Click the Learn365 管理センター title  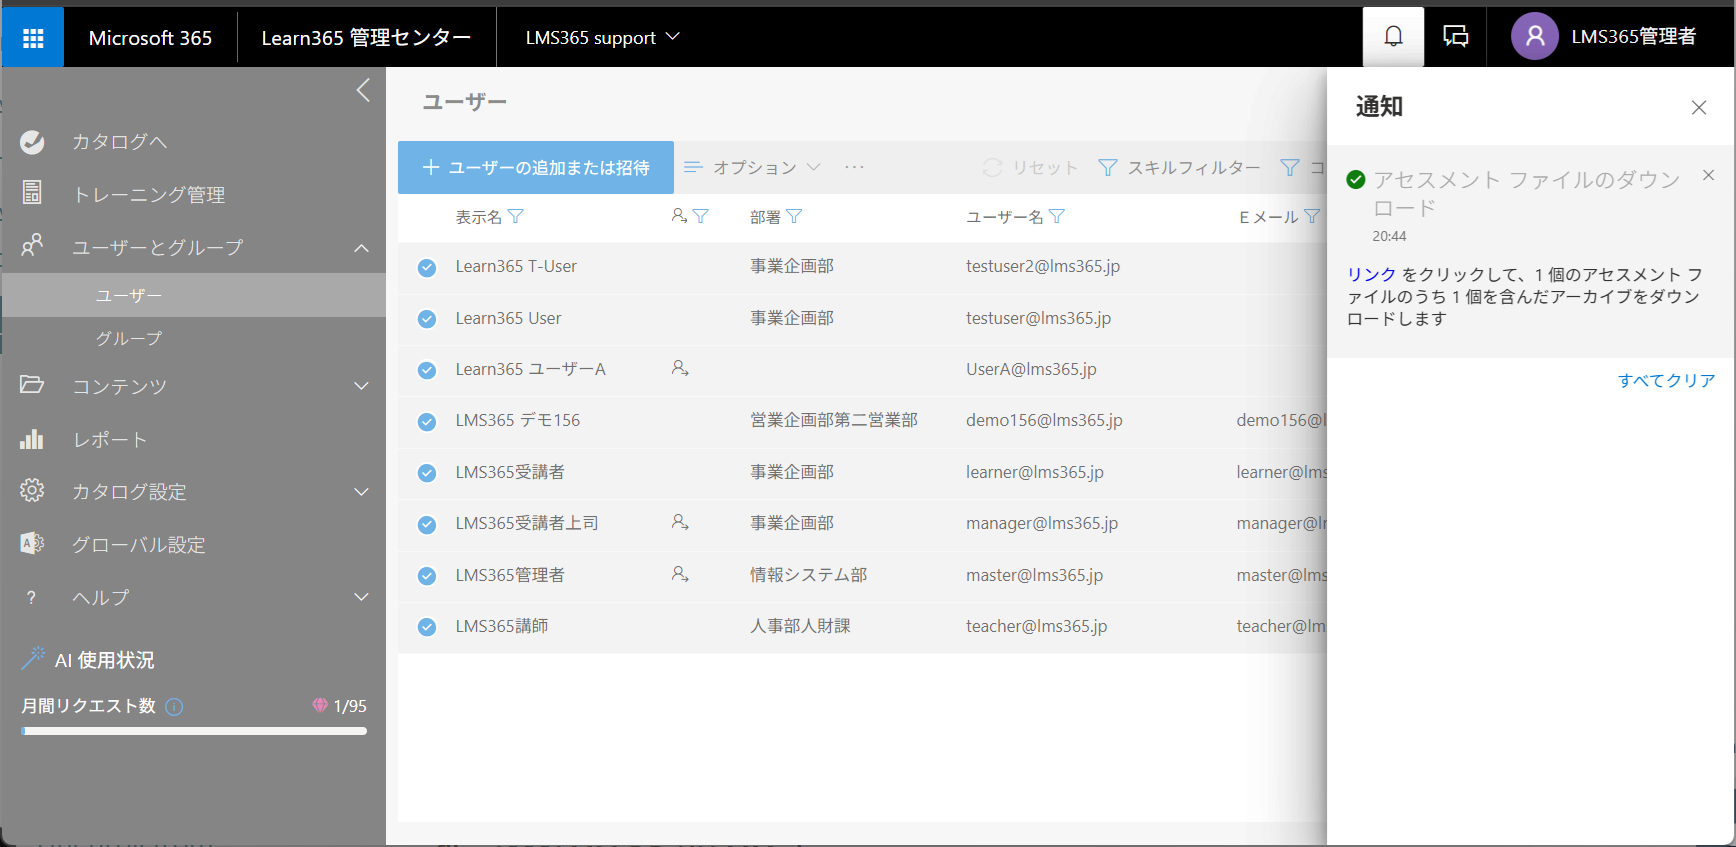click(366, 38)
